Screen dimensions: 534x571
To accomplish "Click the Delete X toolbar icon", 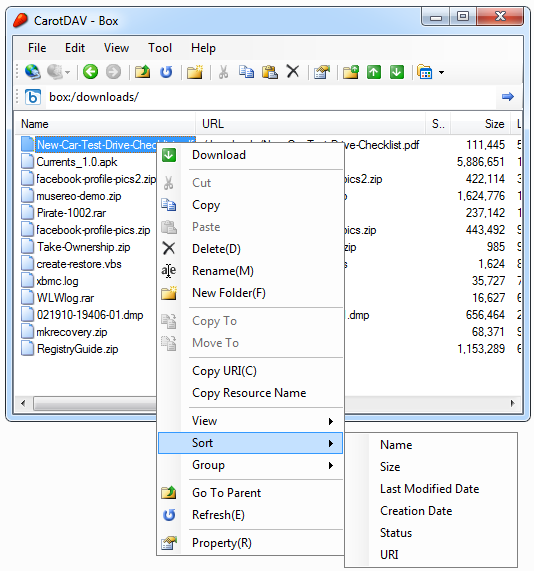I will (293, 71).
